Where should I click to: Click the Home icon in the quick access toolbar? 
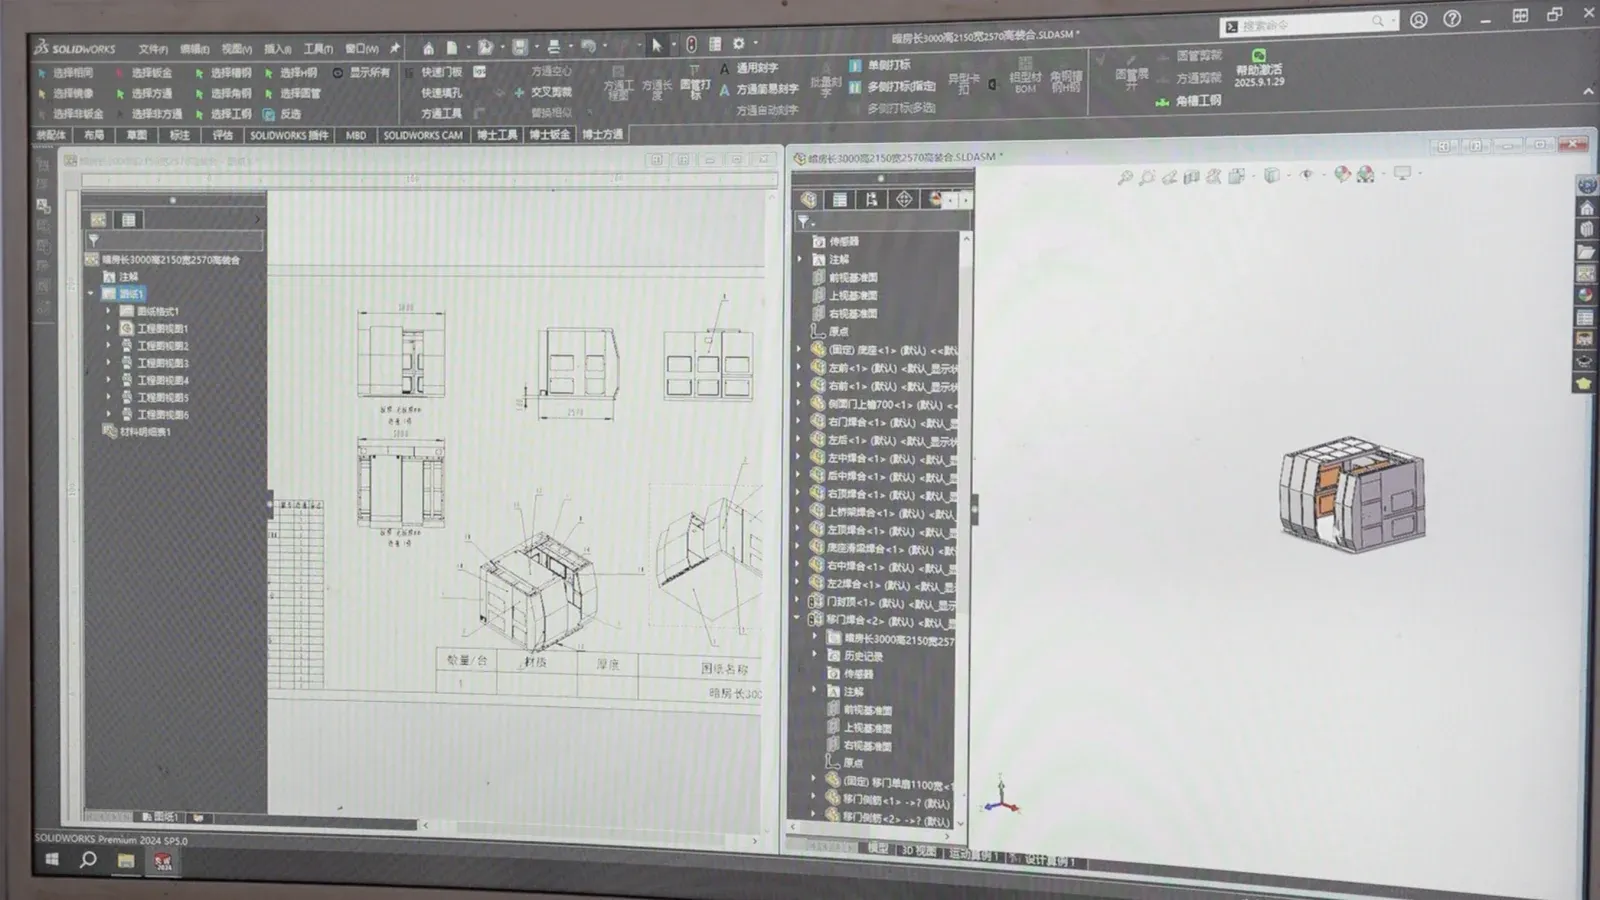[428, 47]
